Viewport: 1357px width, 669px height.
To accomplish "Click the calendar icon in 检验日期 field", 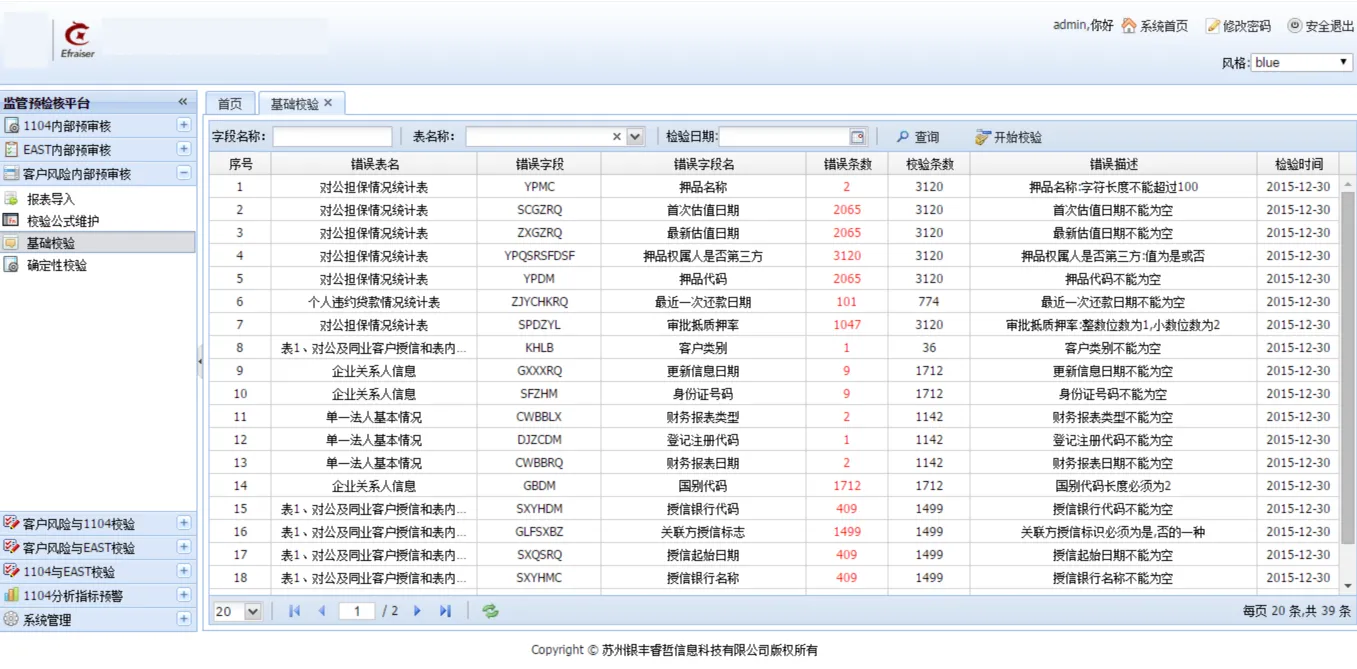I will 857,137.
